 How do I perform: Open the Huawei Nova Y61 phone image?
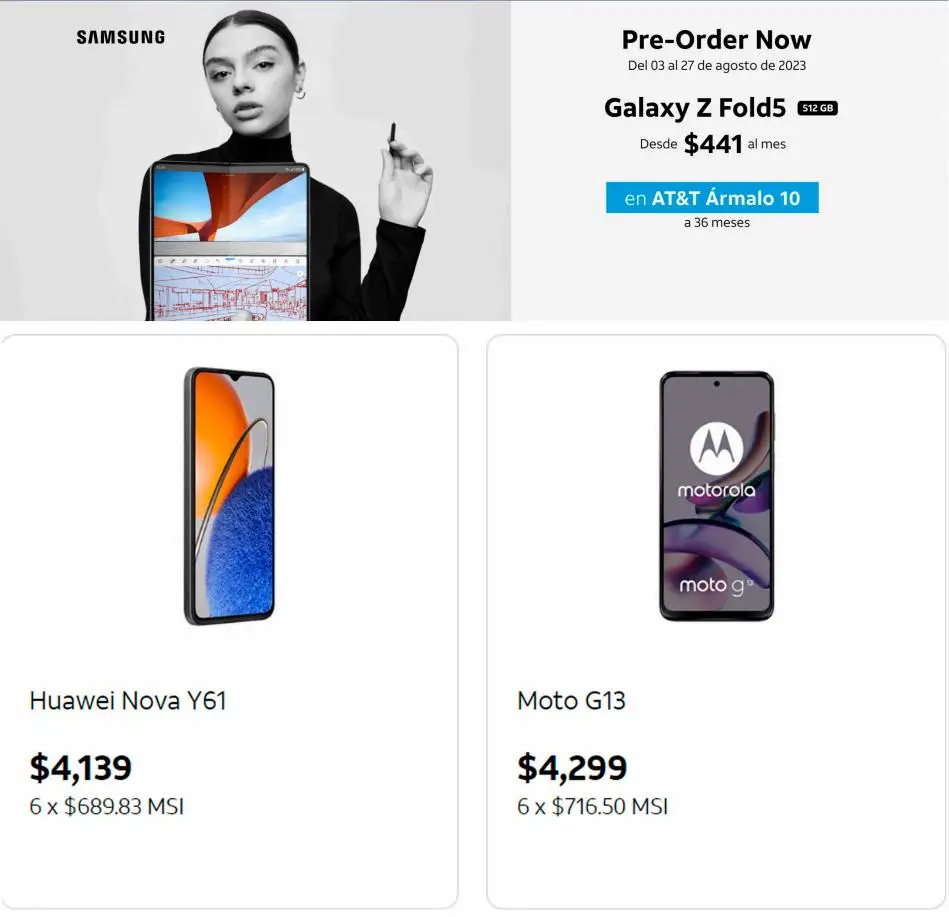[229, 496]
